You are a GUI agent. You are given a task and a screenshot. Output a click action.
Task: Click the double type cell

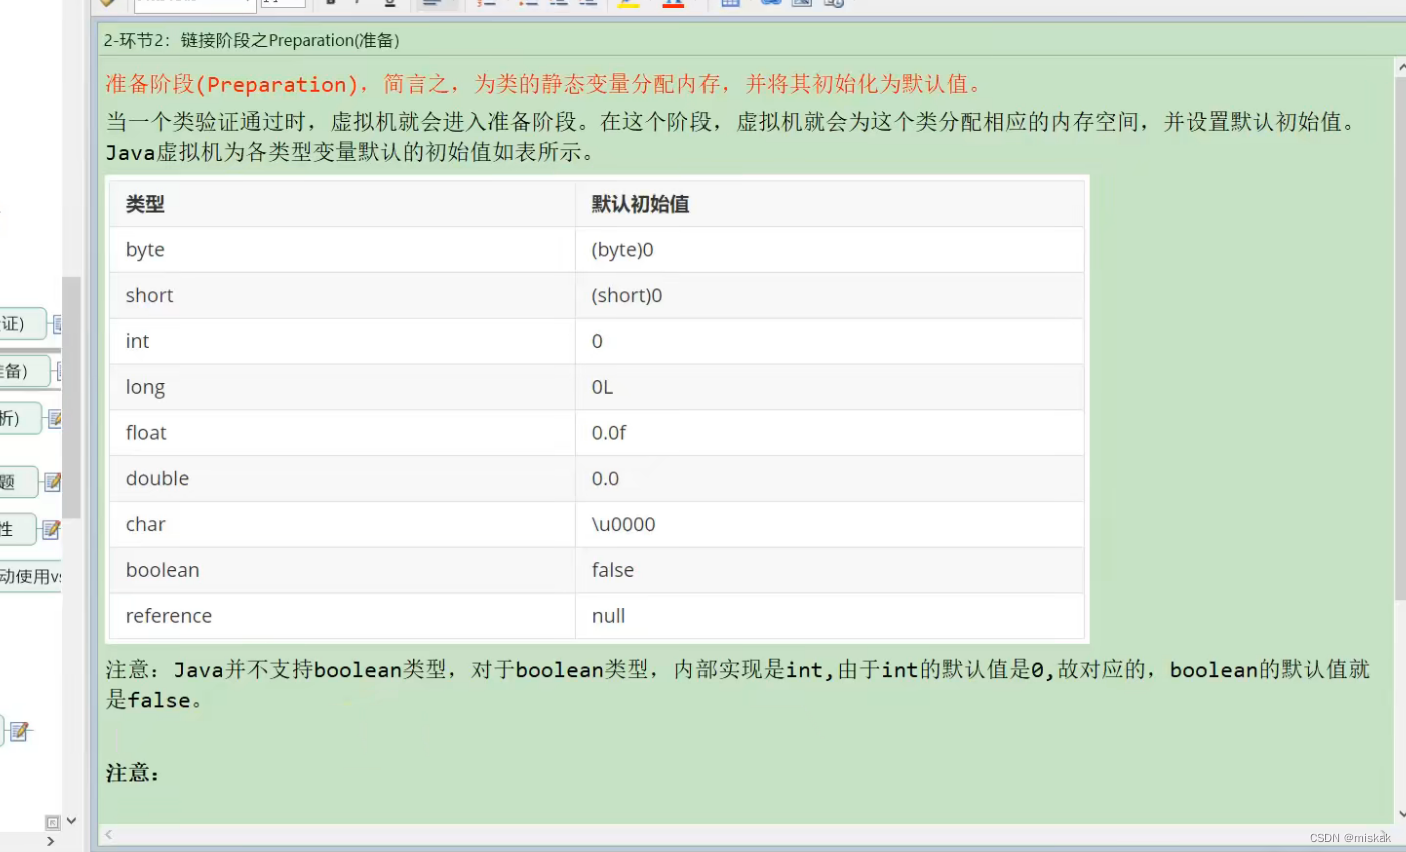point(343,479)
